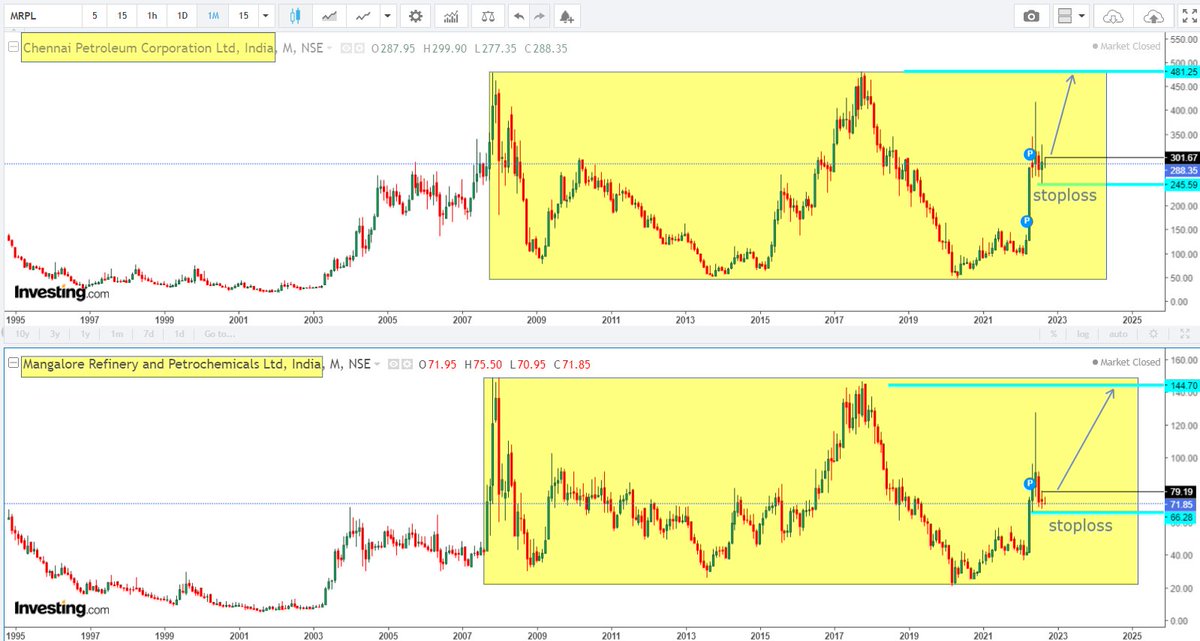Select the first 15 minute interval
This screenshot has width=1200, height=641.
pos(122,16)
